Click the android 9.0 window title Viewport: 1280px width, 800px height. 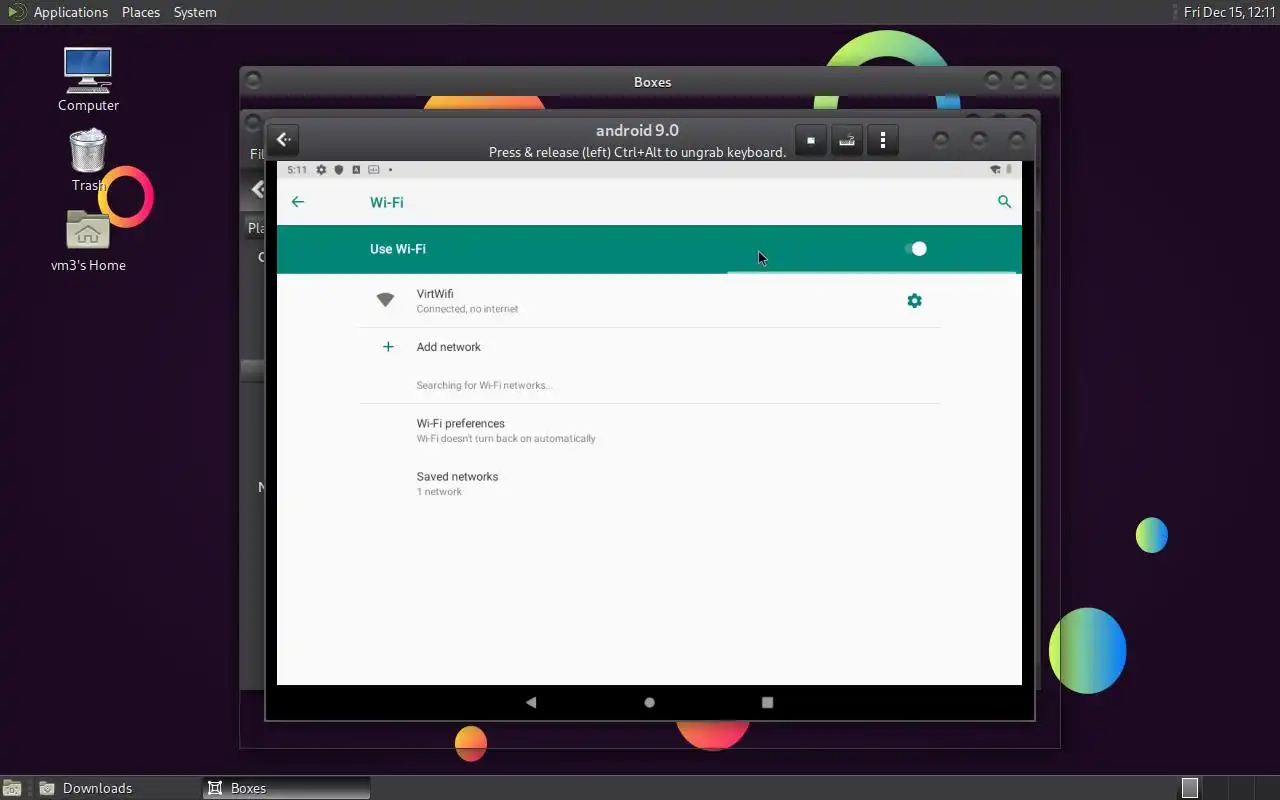[637, 130]
